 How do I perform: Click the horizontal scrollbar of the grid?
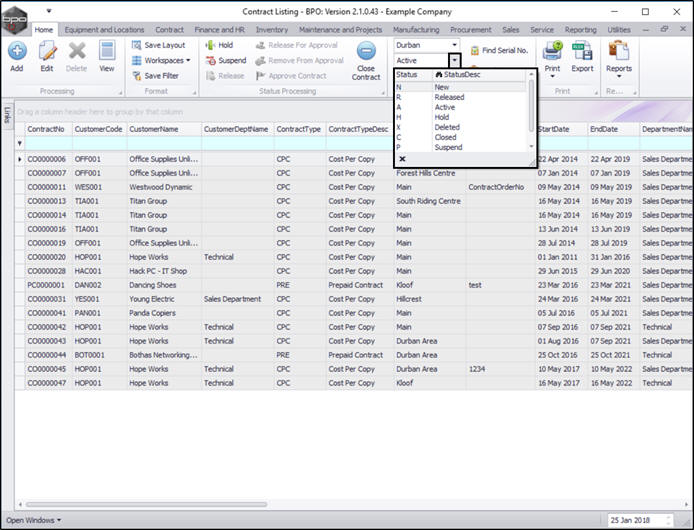click(x=146, y=504)
